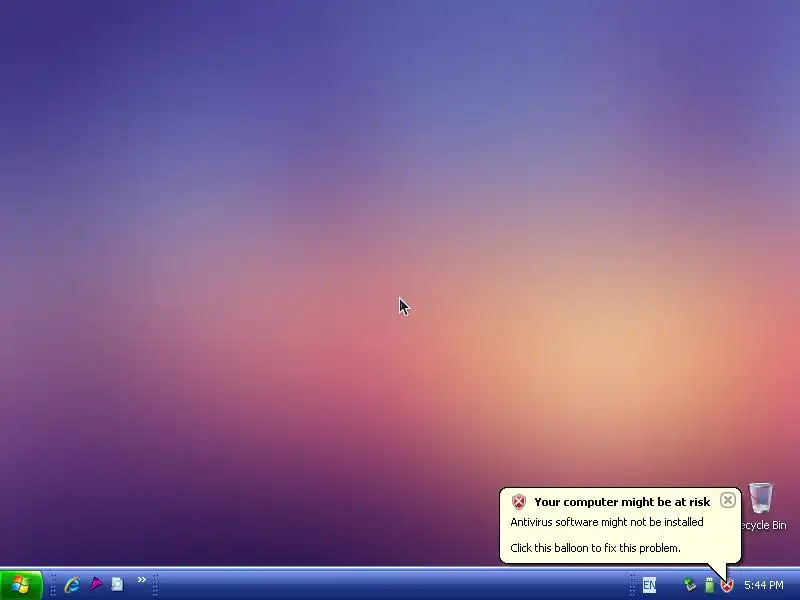Select the Recycle Bin desktop icon
The height and width of the screenshot is (600, 800).
point(762,507)
